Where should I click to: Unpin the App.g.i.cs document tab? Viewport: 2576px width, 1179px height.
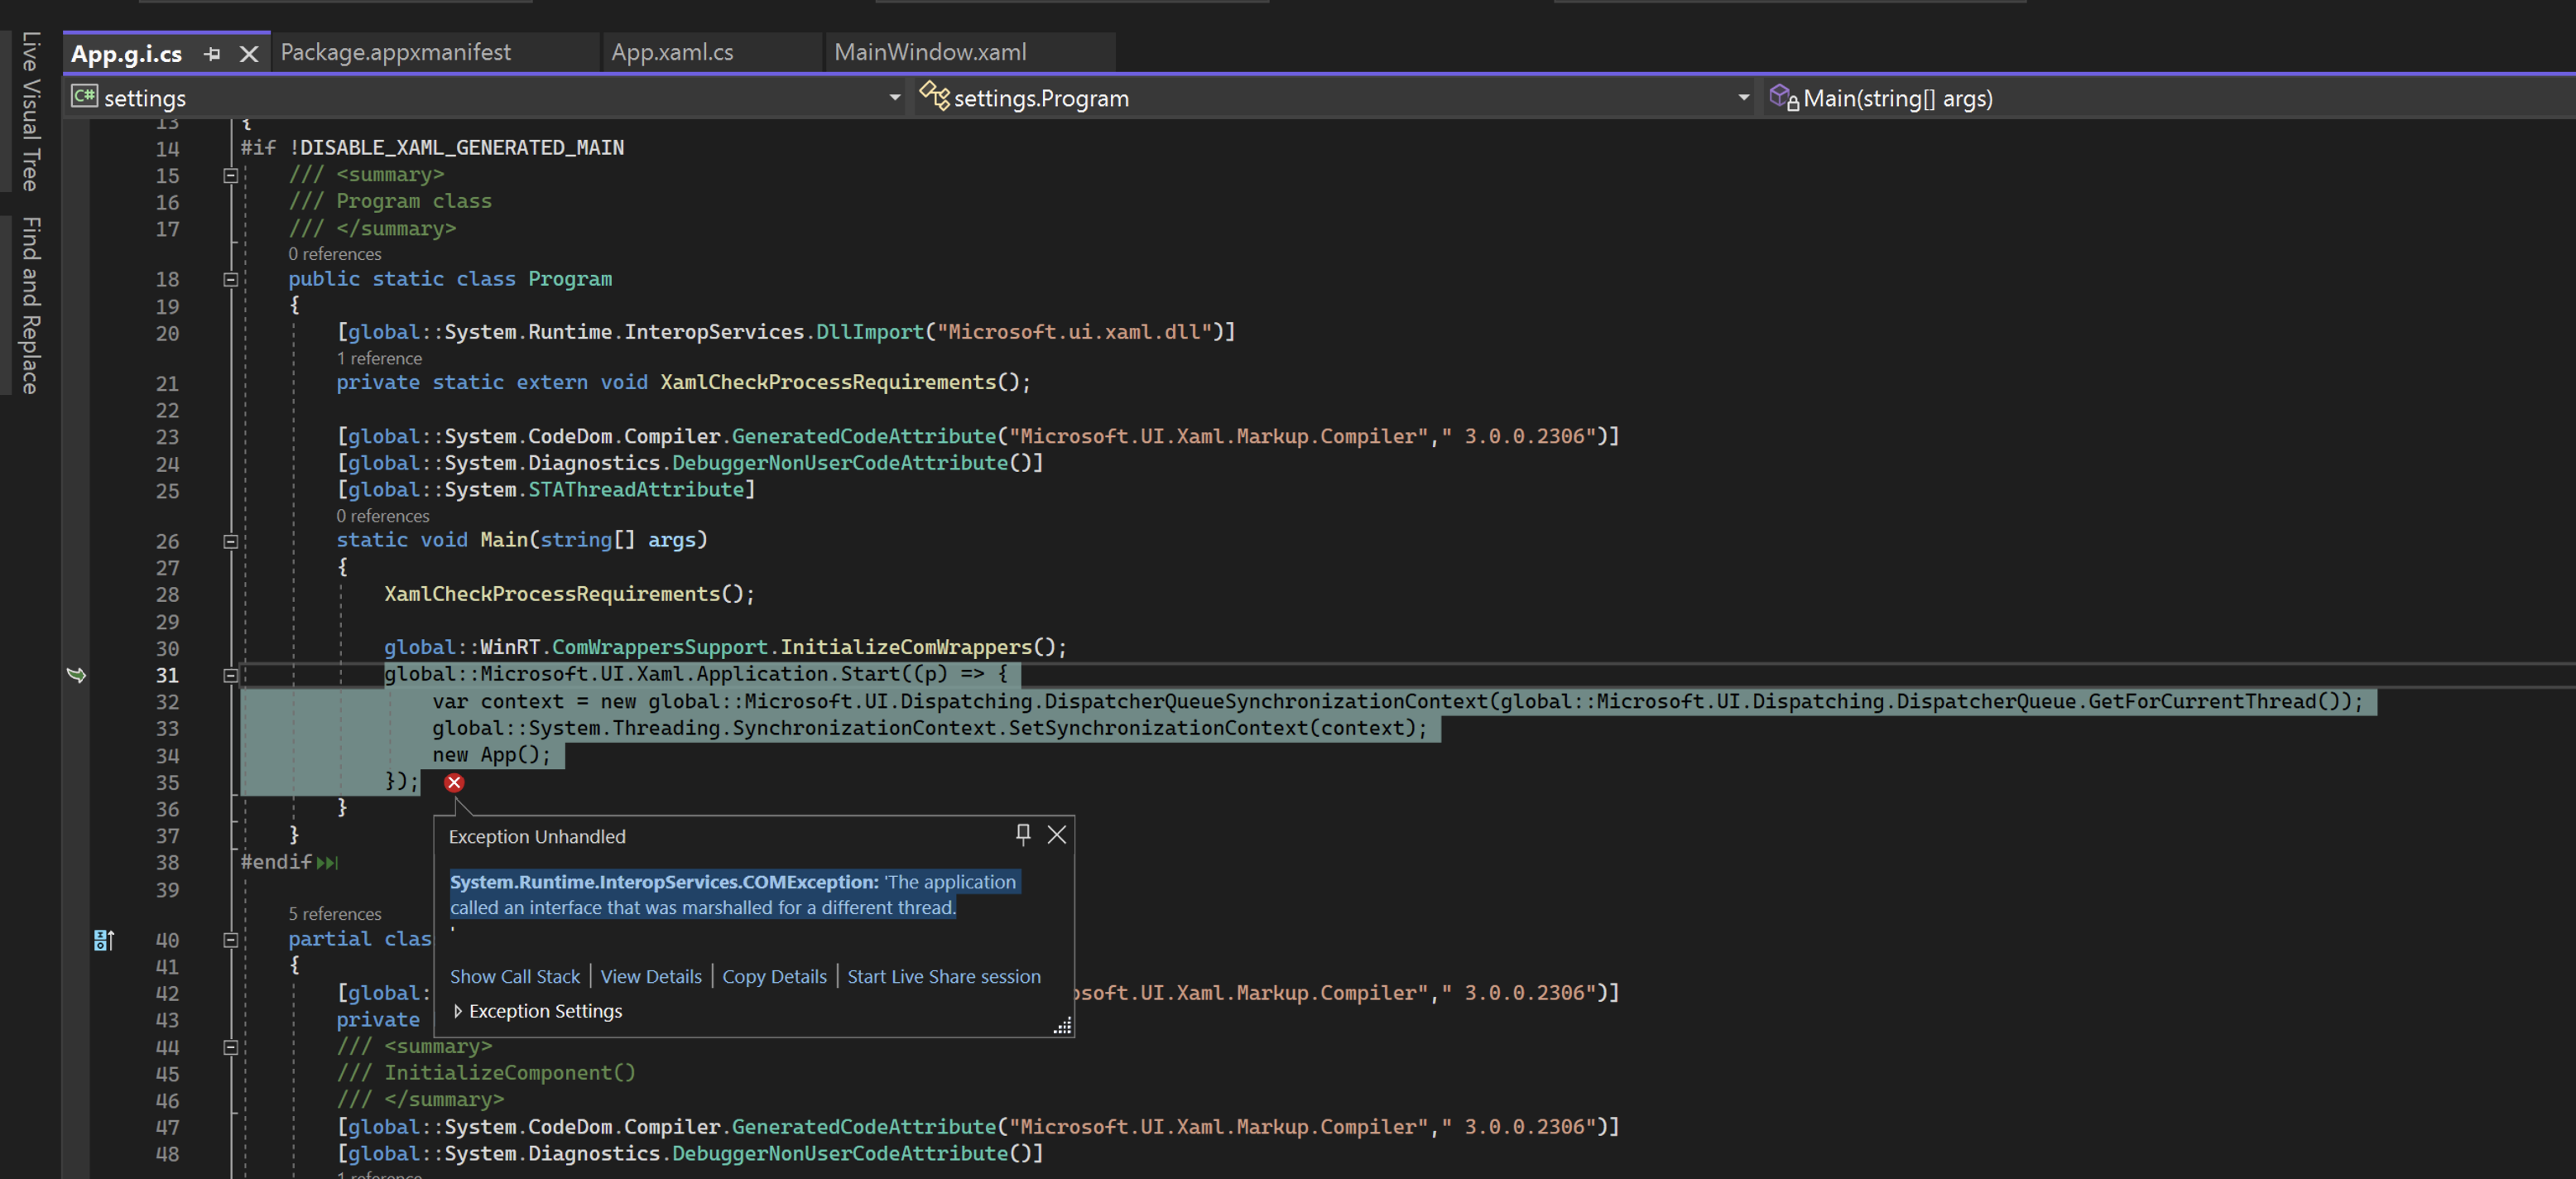(x=212, y=53)
